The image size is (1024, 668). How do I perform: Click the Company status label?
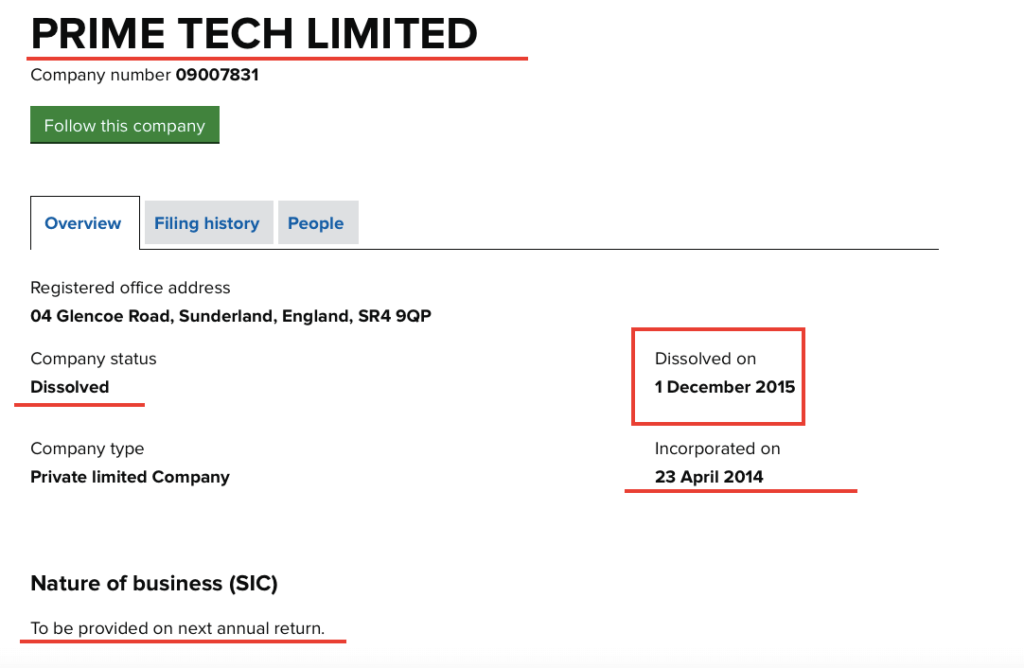tap(93, 359)
